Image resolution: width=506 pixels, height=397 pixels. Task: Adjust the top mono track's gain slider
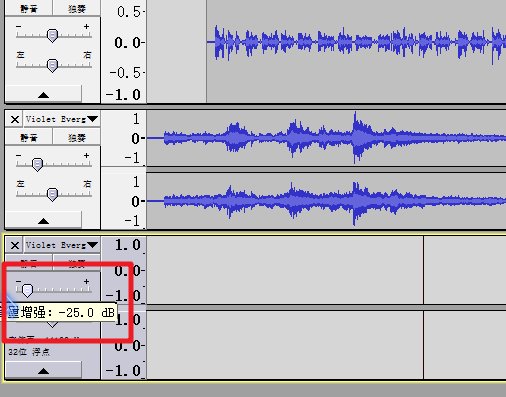point(52,35)
